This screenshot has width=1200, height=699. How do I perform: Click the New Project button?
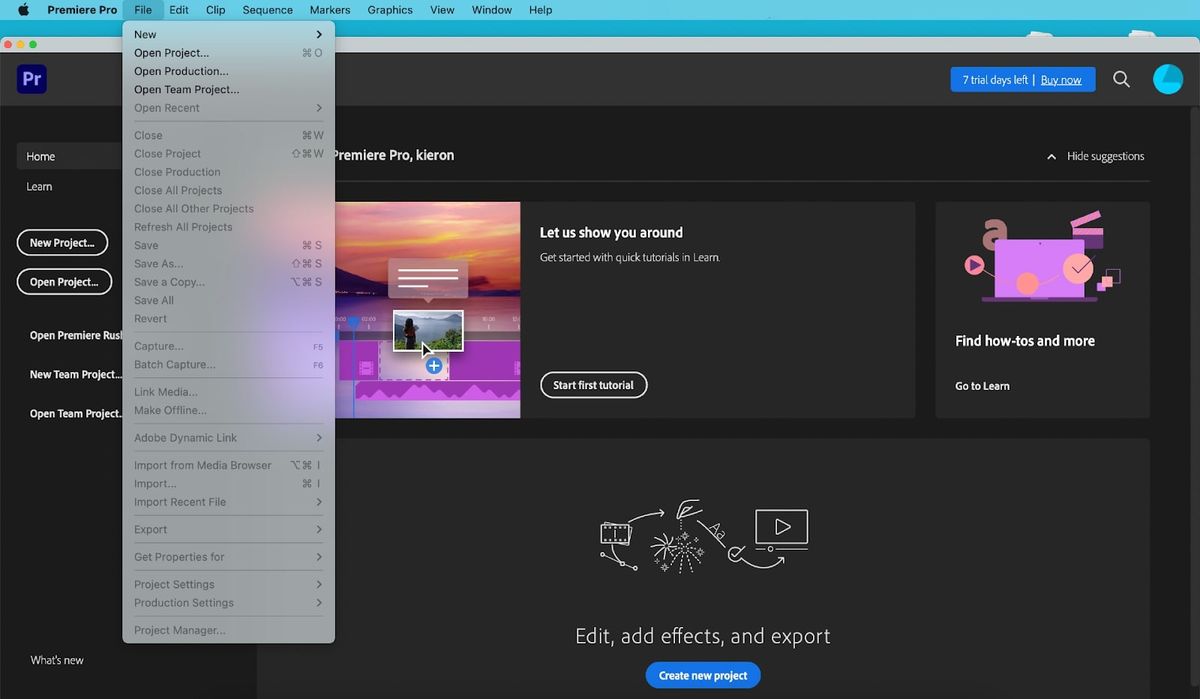(62, 242)
